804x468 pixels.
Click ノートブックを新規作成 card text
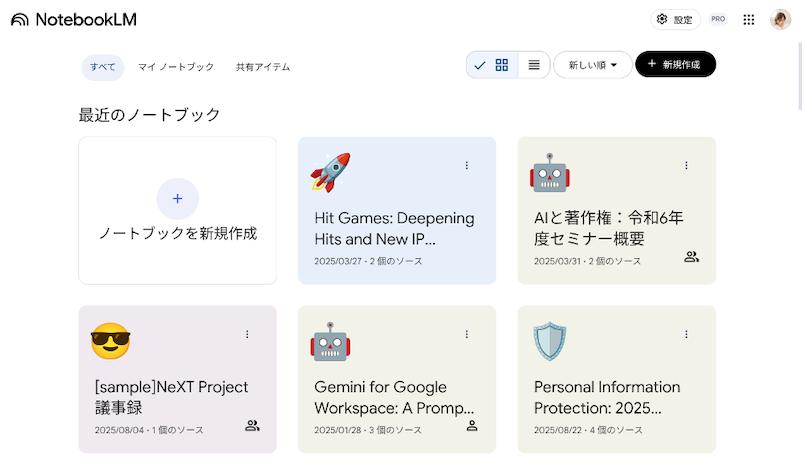[177, 233]
